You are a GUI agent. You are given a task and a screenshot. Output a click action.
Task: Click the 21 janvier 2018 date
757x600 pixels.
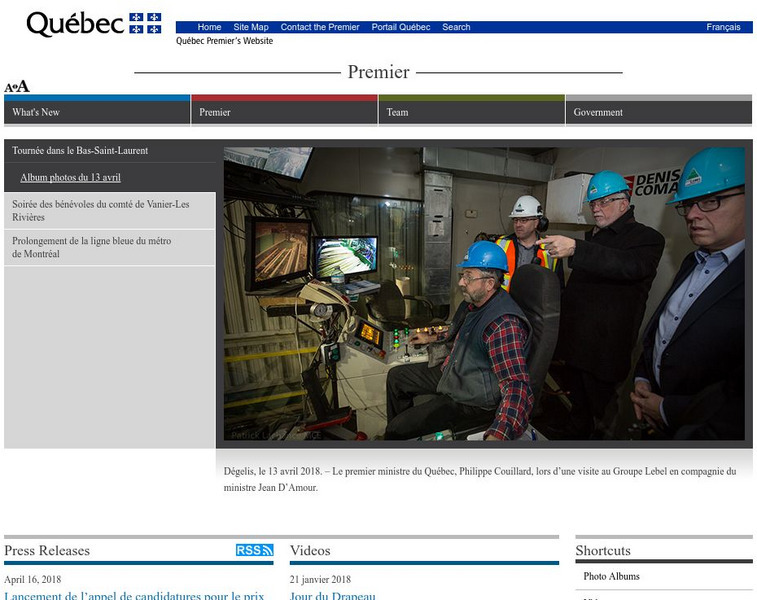click(x=320, y=579)
